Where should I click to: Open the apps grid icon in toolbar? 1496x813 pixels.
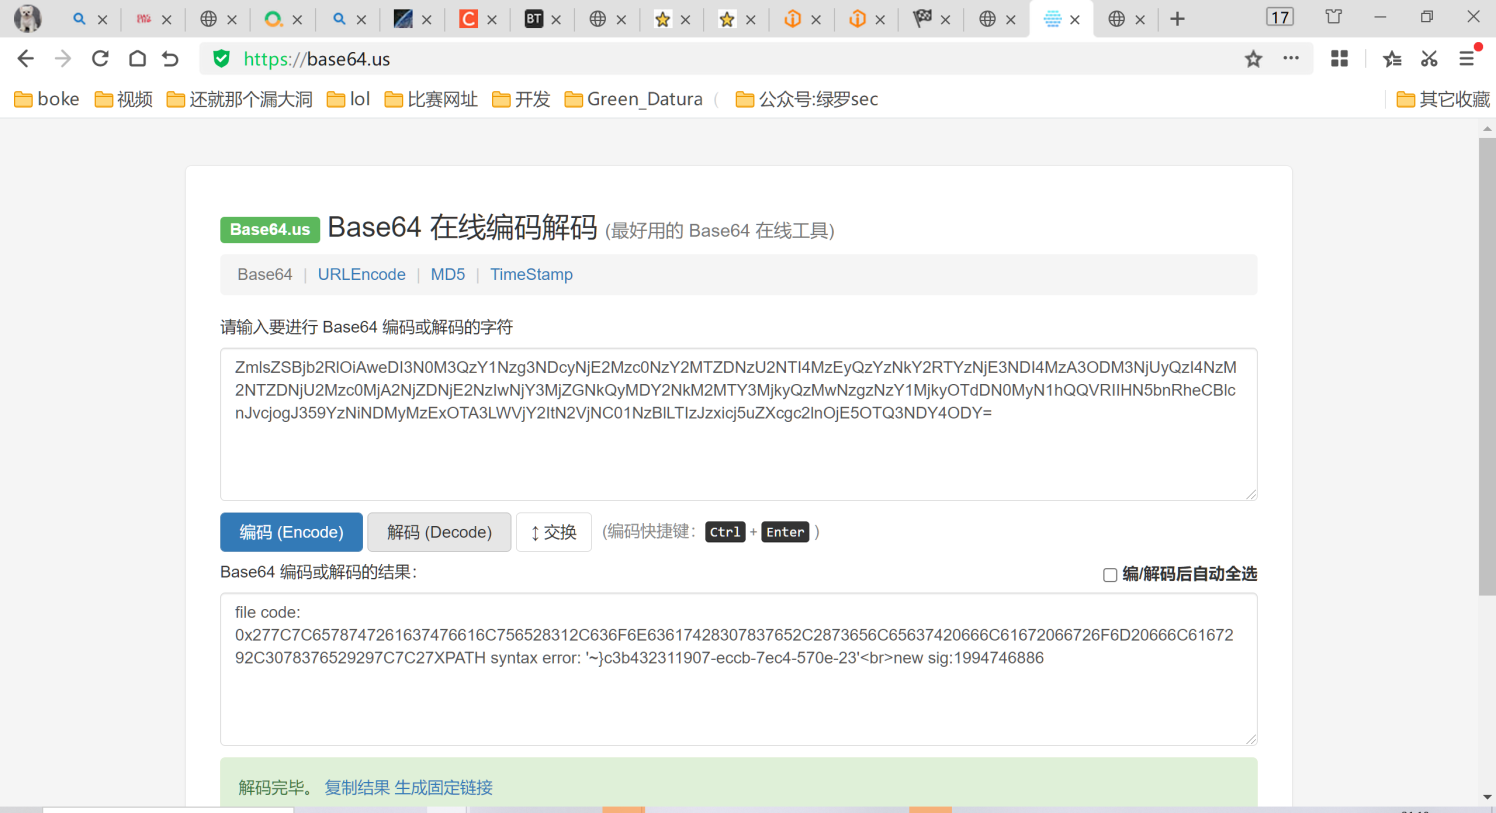[x=1339, y=58]
